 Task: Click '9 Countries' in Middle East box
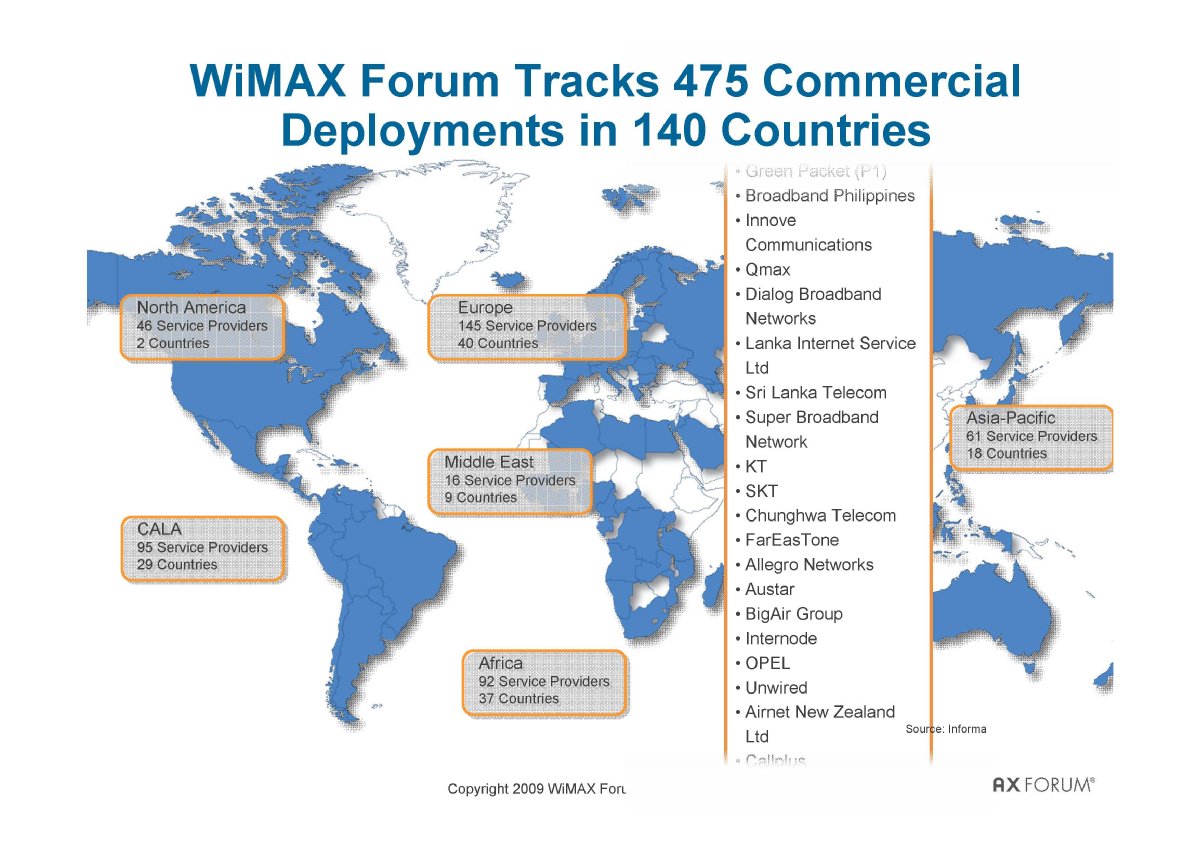(481, 498)
